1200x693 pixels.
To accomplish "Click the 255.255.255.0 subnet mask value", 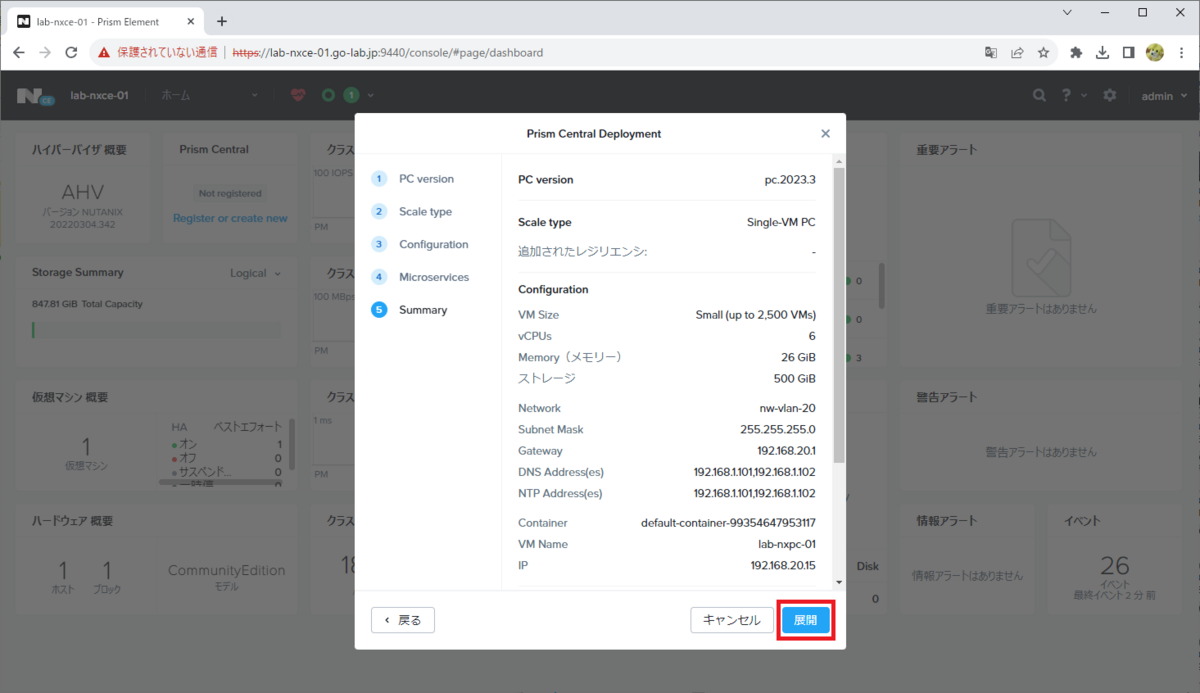I will click(778, 429).
